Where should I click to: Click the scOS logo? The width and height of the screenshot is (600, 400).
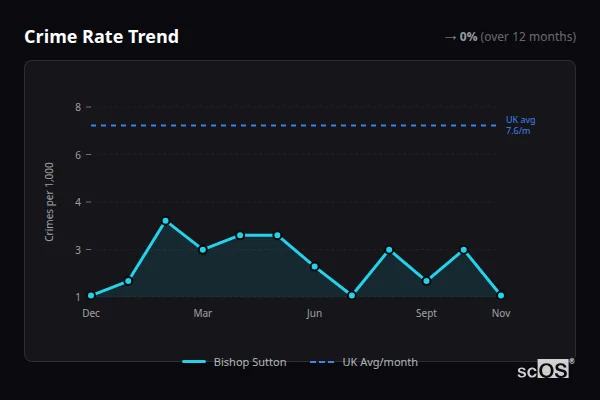pyautogui.click(x=546, y=369)
